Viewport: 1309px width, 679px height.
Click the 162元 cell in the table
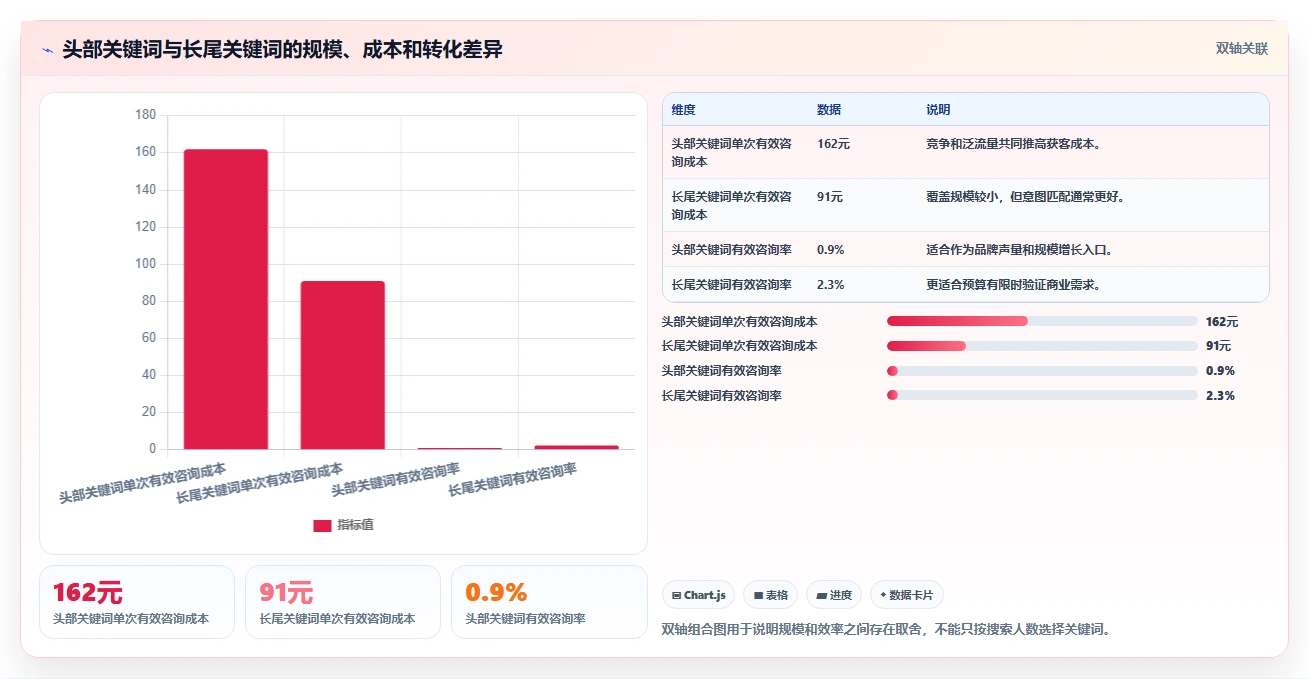[x=833, y=144]
